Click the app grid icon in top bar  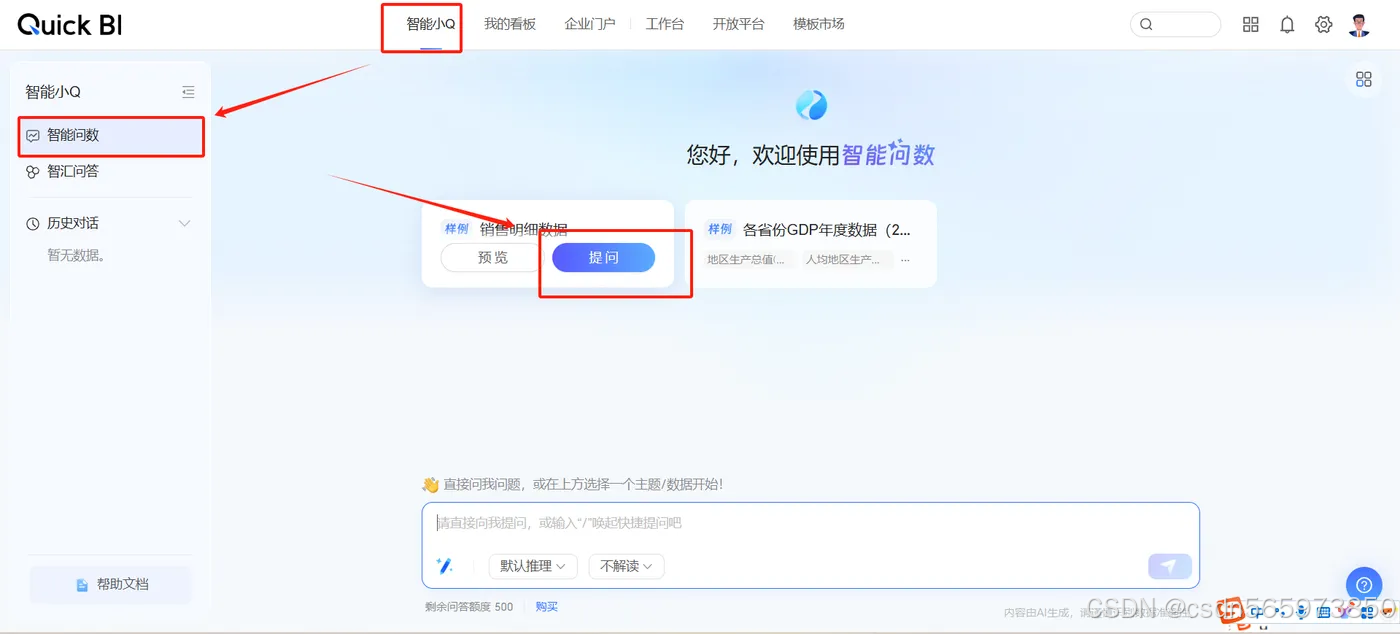(1250, 24)
